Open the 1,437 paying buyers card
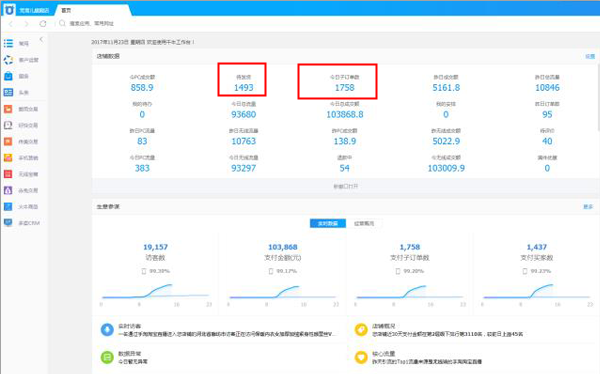Screen dimensions: 600x374 coord(536,274)
